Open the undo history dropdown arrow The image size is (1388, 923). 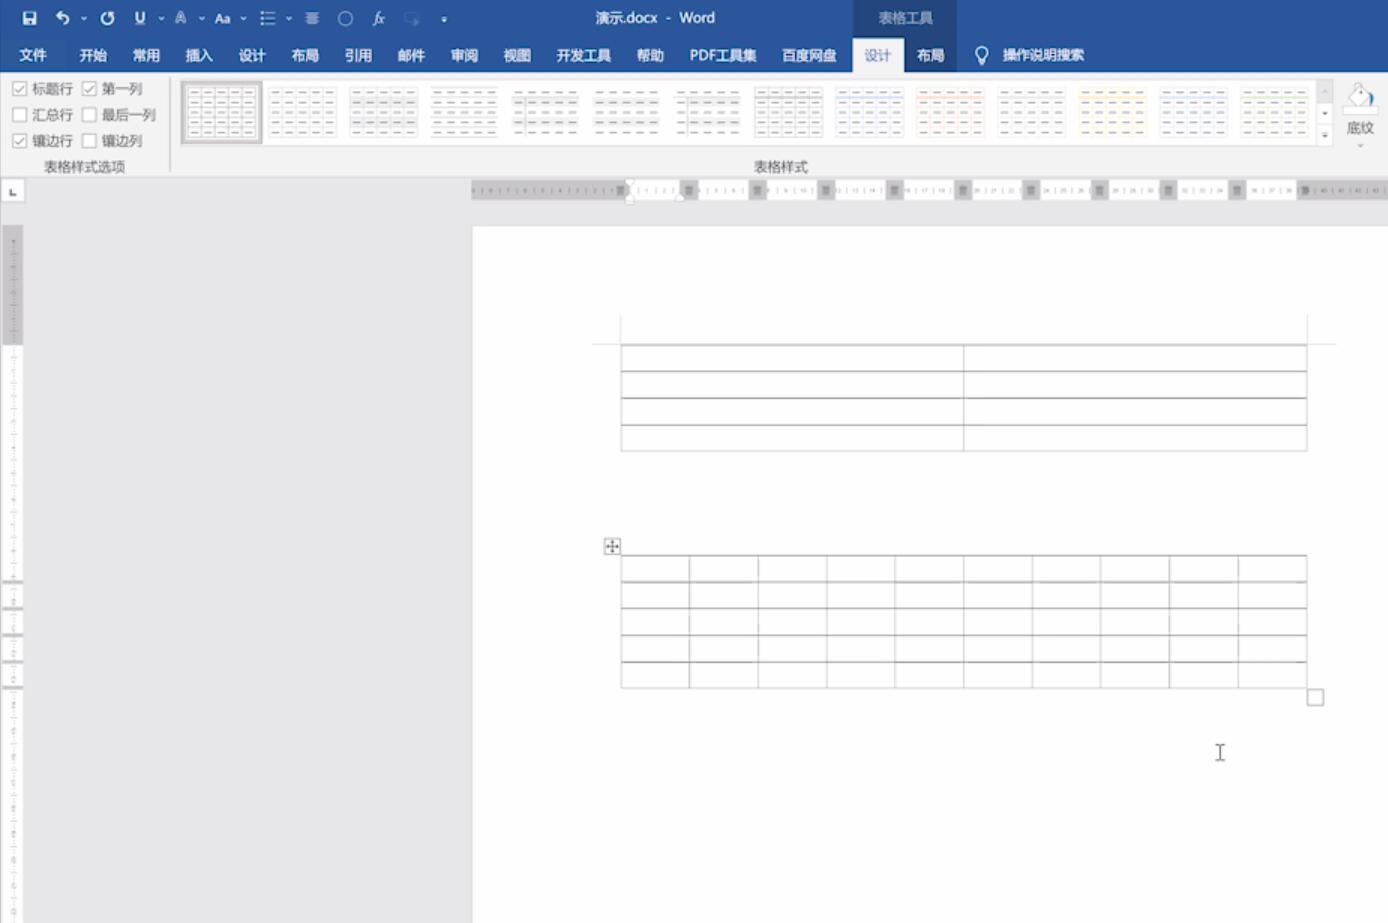(x=83, y=19)
